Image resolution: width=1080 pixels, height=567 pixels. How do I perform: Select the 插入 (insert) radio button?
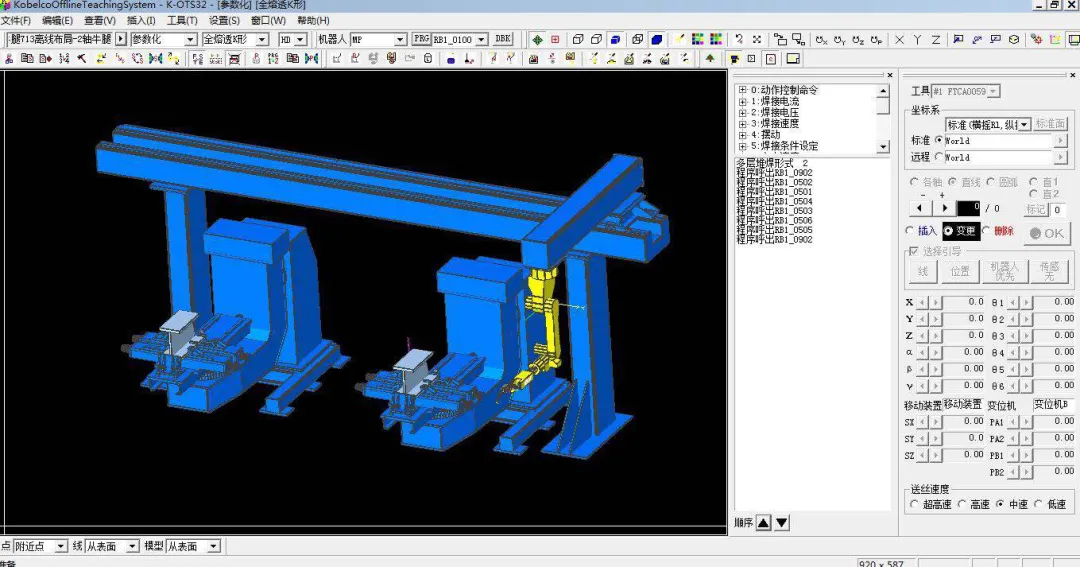click(912, 231)
